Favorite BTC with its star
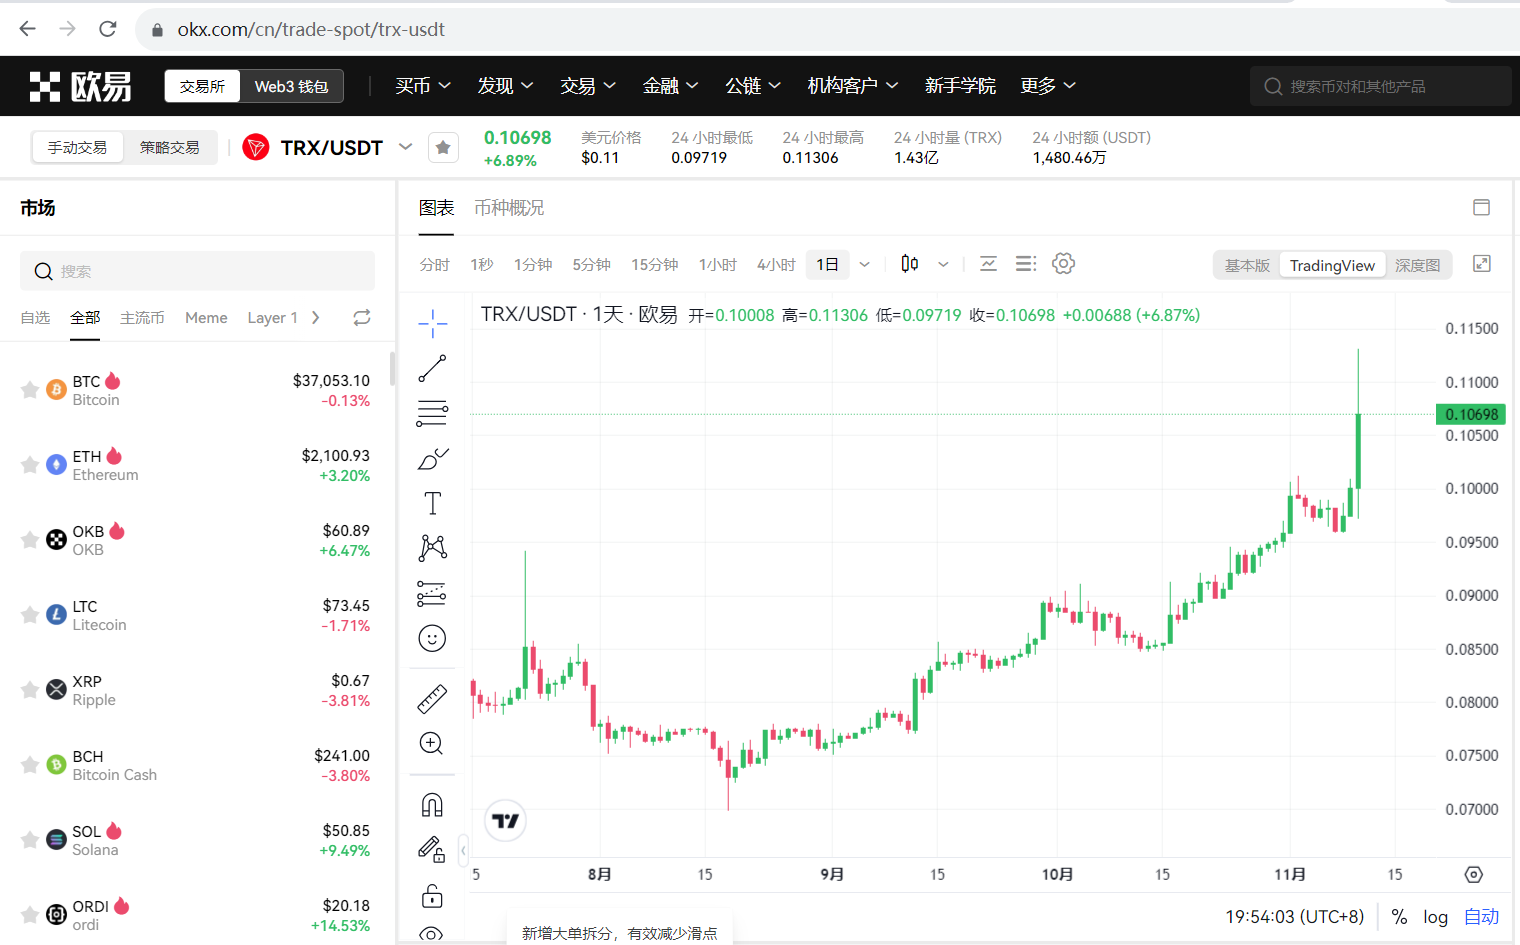 click(x=30, y=390)
